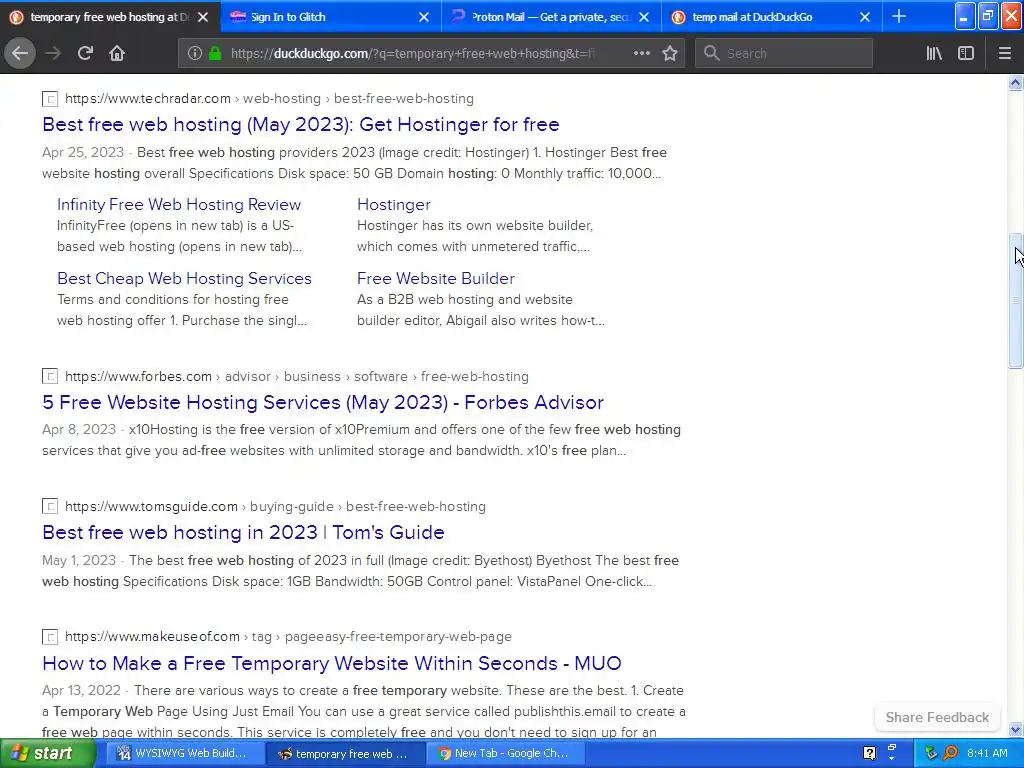Click the makeuseof result favicon
This screenshot has height=768, width=1024.
[50, 636]
